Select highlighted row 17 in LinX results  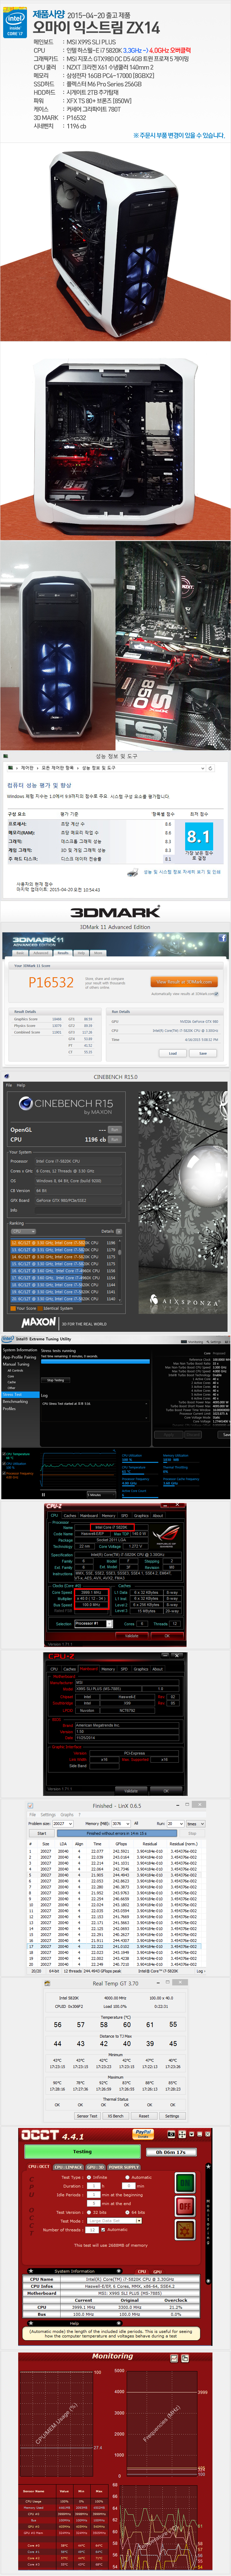[115, 1946]
